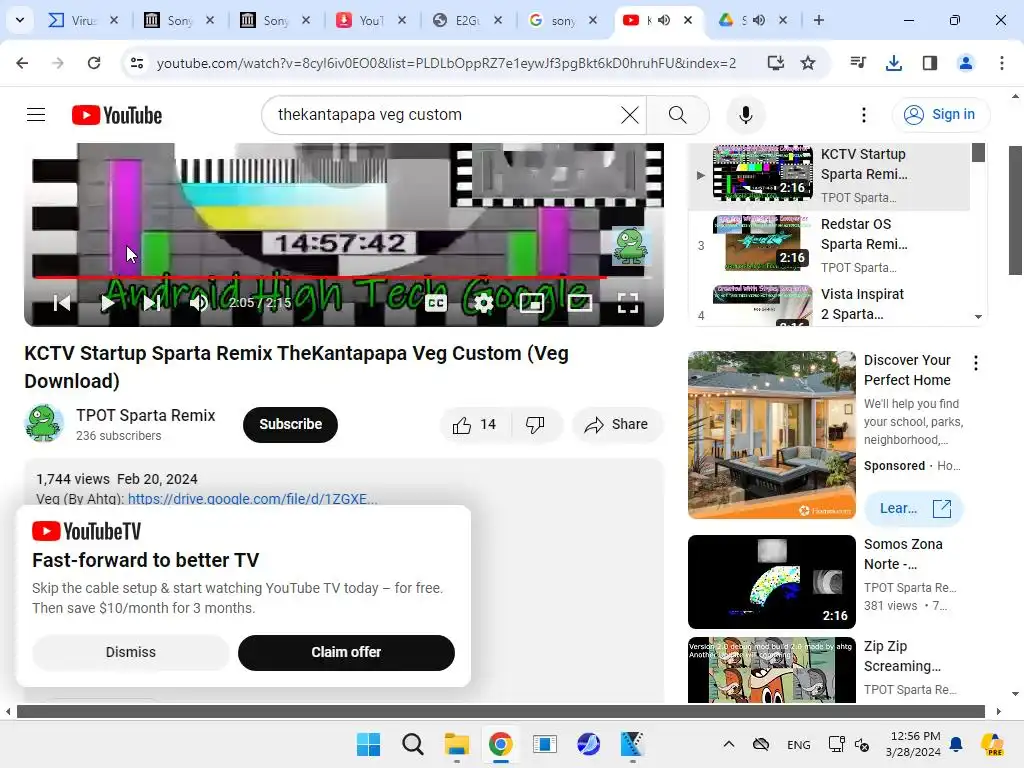
Task: Open sponsored ad options menu
Action: (x=976, y=363)
